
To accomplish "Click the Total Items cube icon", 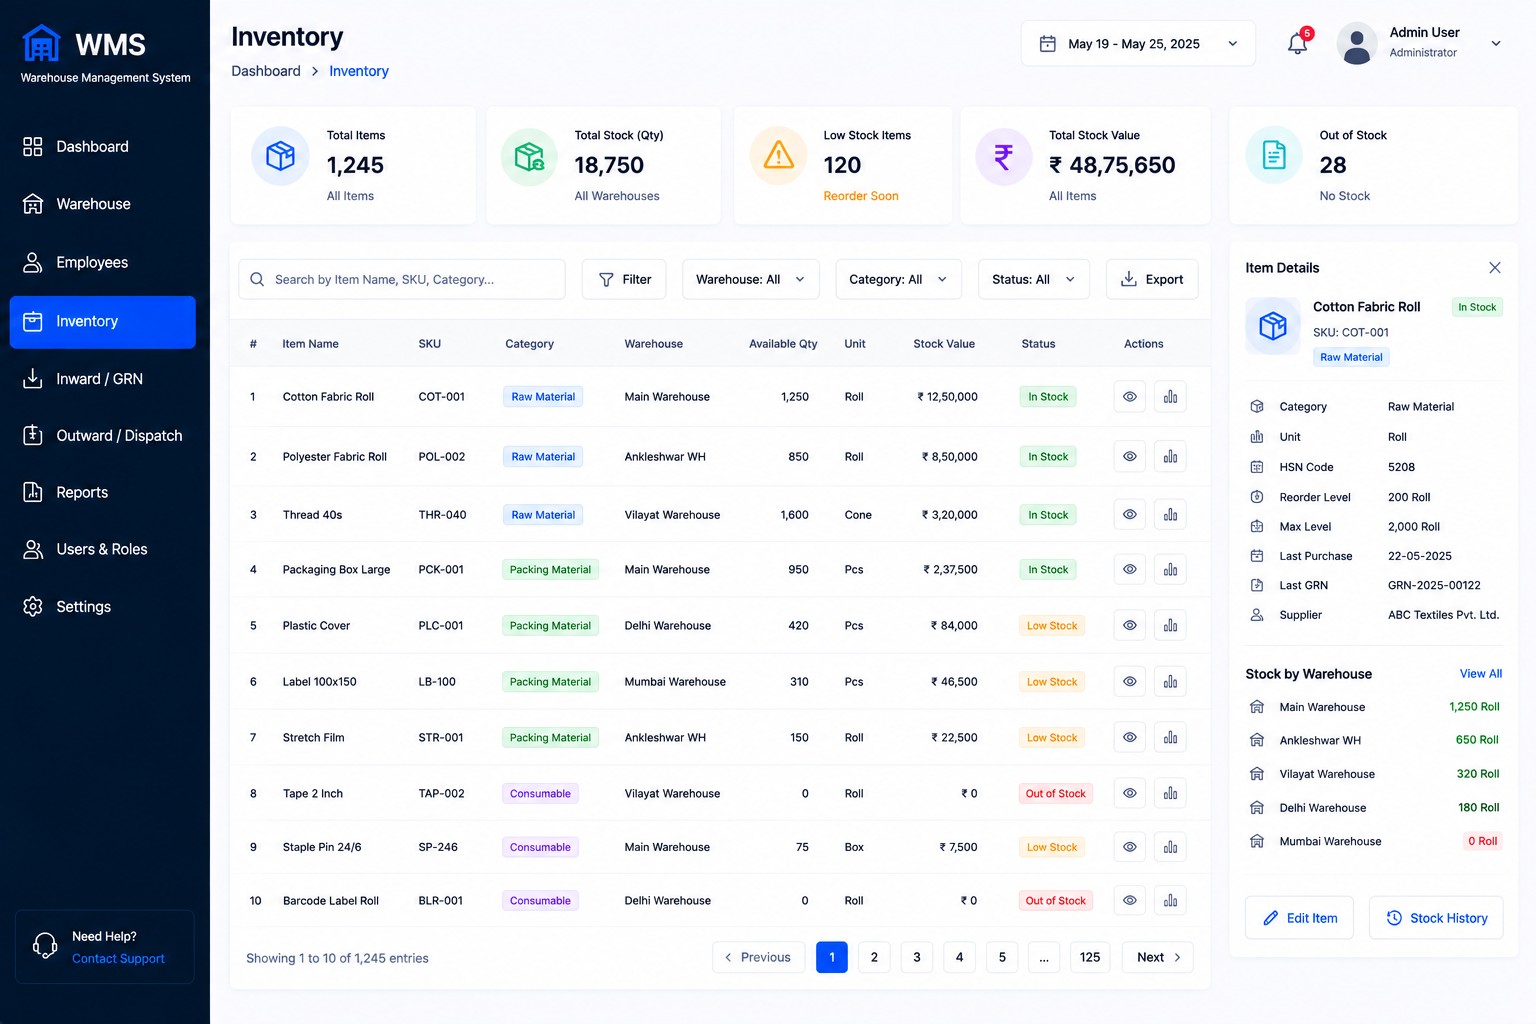I will click(280, 156).
